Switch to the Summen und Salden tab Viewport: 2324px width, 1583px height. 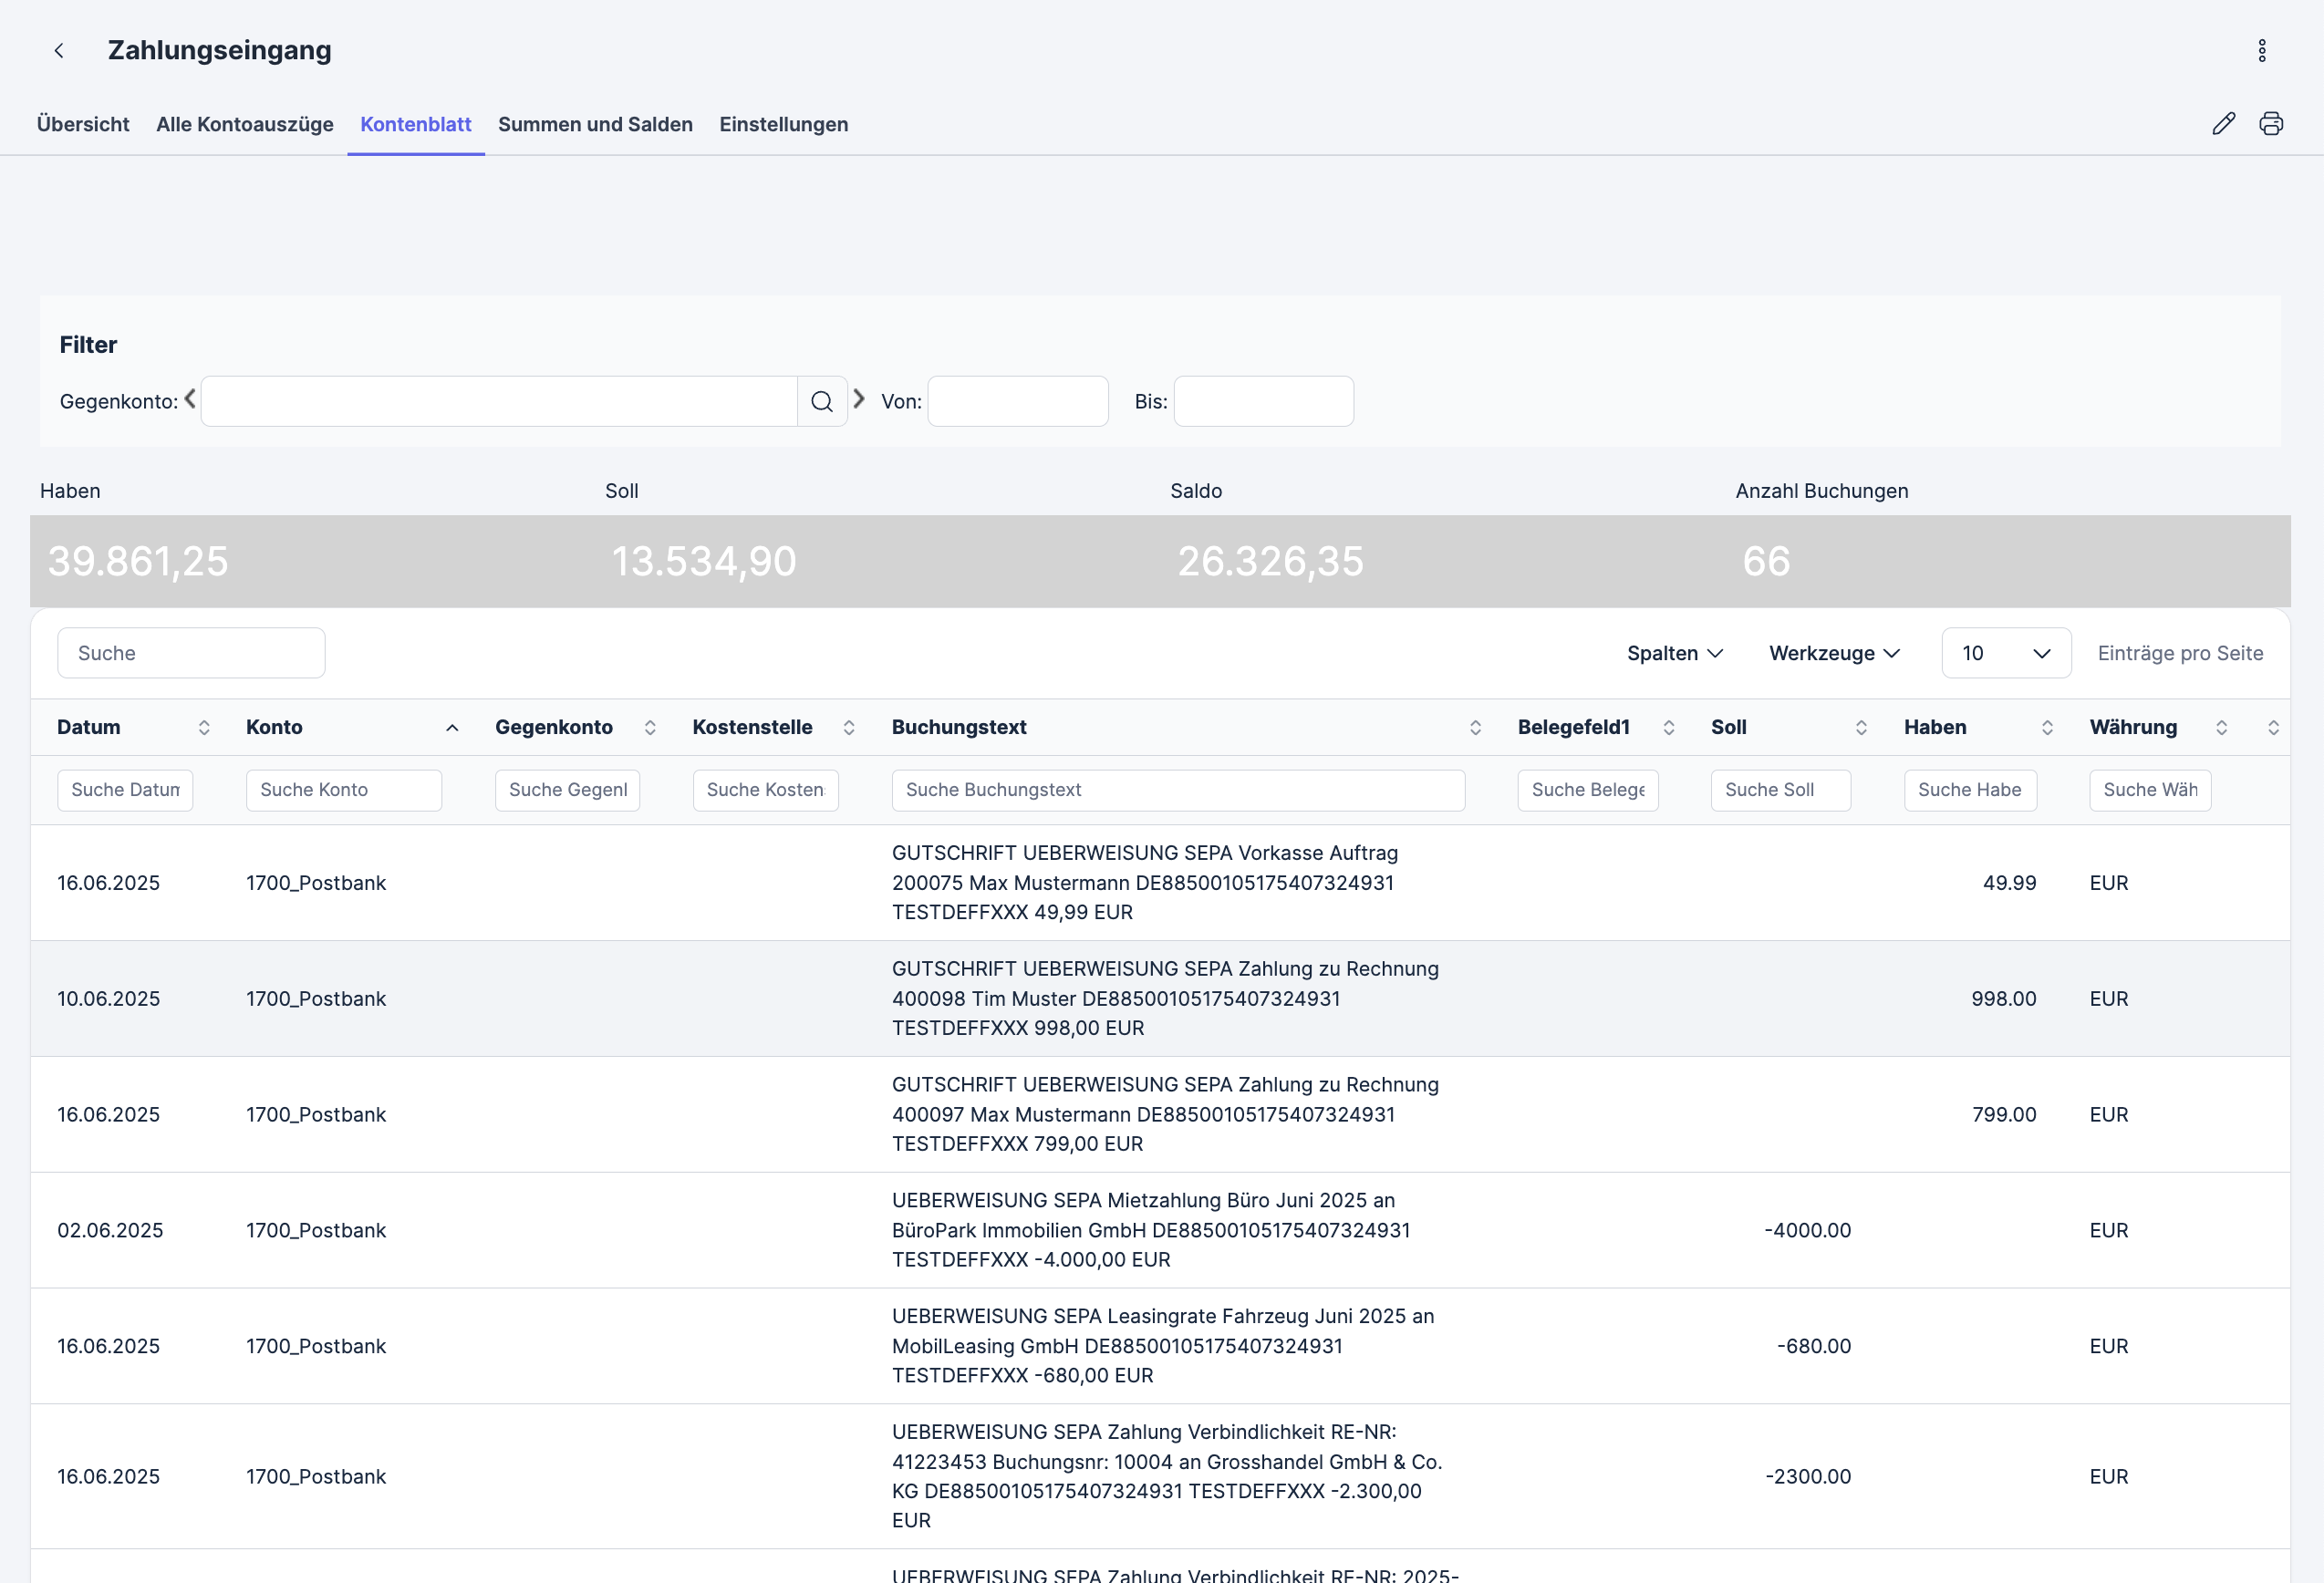point(595,125)
